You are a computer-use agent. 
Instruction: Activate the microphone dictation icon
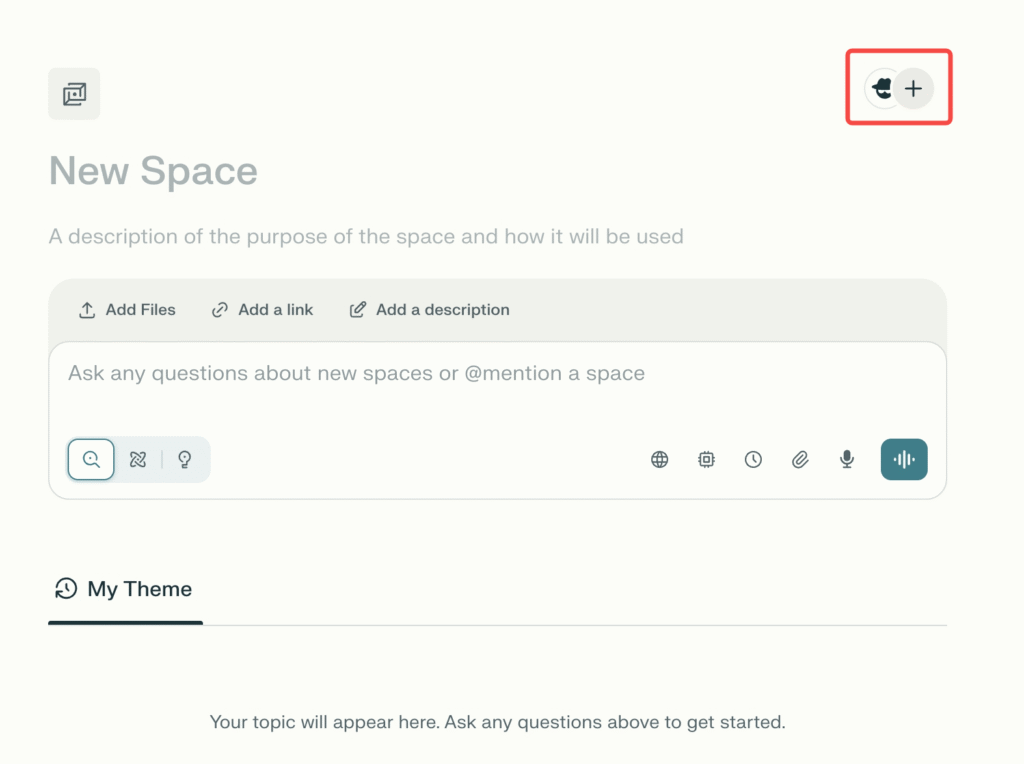(847, 460)
